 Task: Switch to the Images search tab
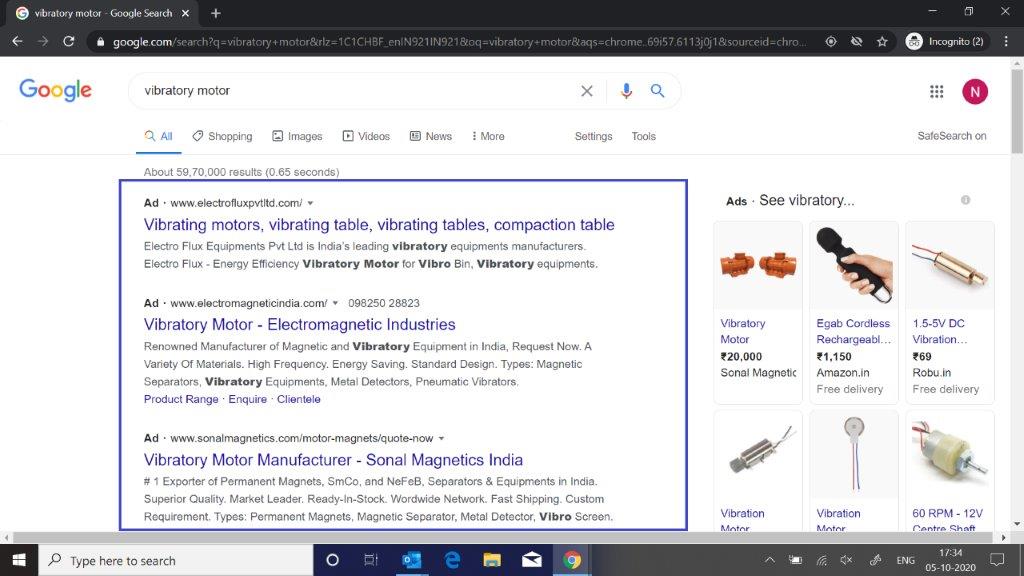point(297,136)
